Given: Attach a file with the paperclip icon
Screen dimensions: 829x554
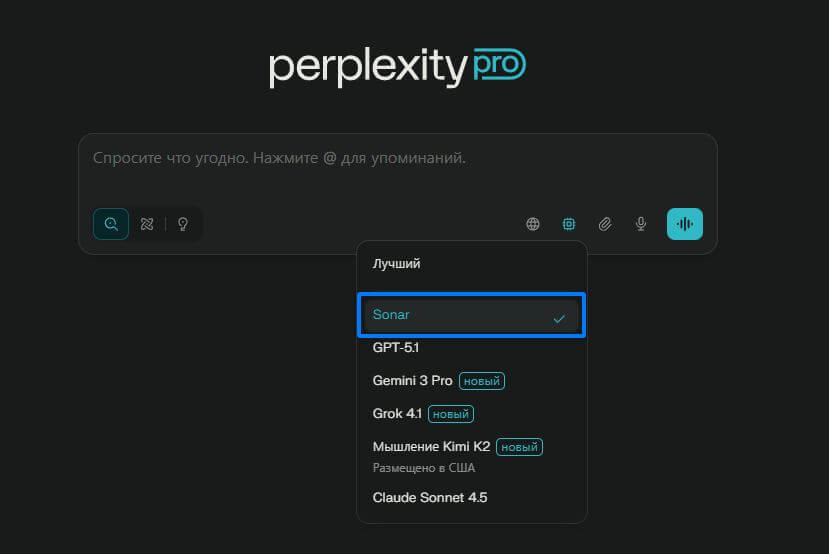Looking at the screenshot, I should (x=605, y=224).
